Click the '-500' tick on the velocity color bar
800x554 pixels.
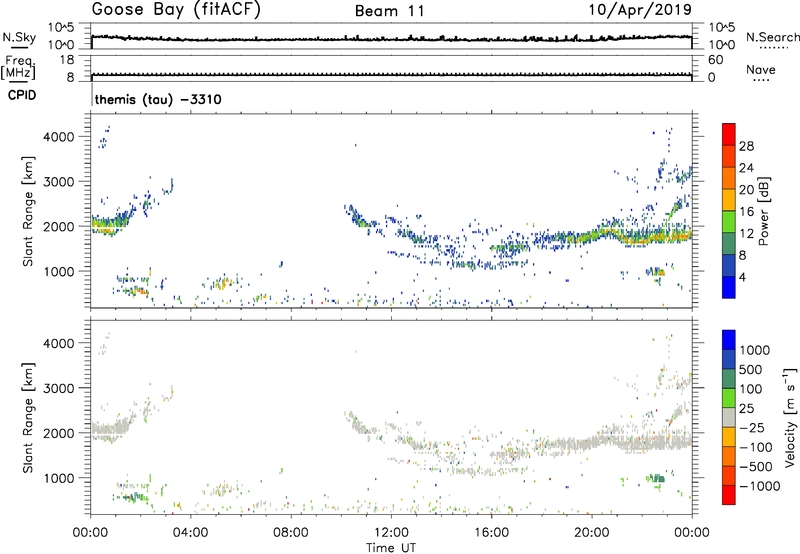[755, 466]
